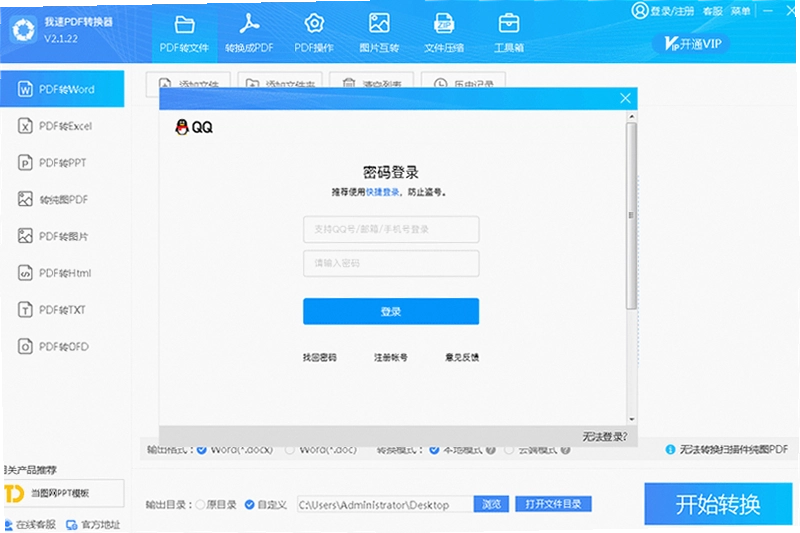
Task: Click the 登录/注册 user icon
Action: coord(639,10)
